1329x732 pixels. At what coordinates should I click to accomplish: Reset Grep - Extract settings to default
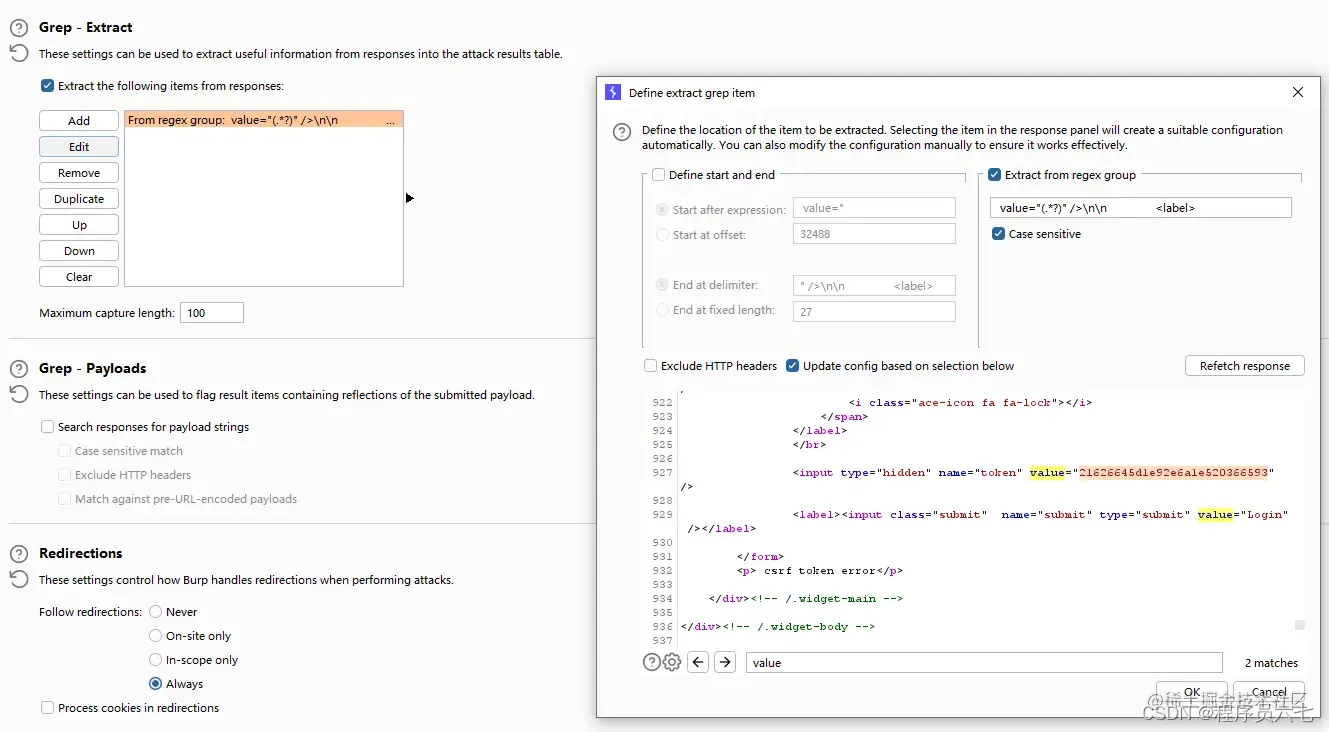19,54
